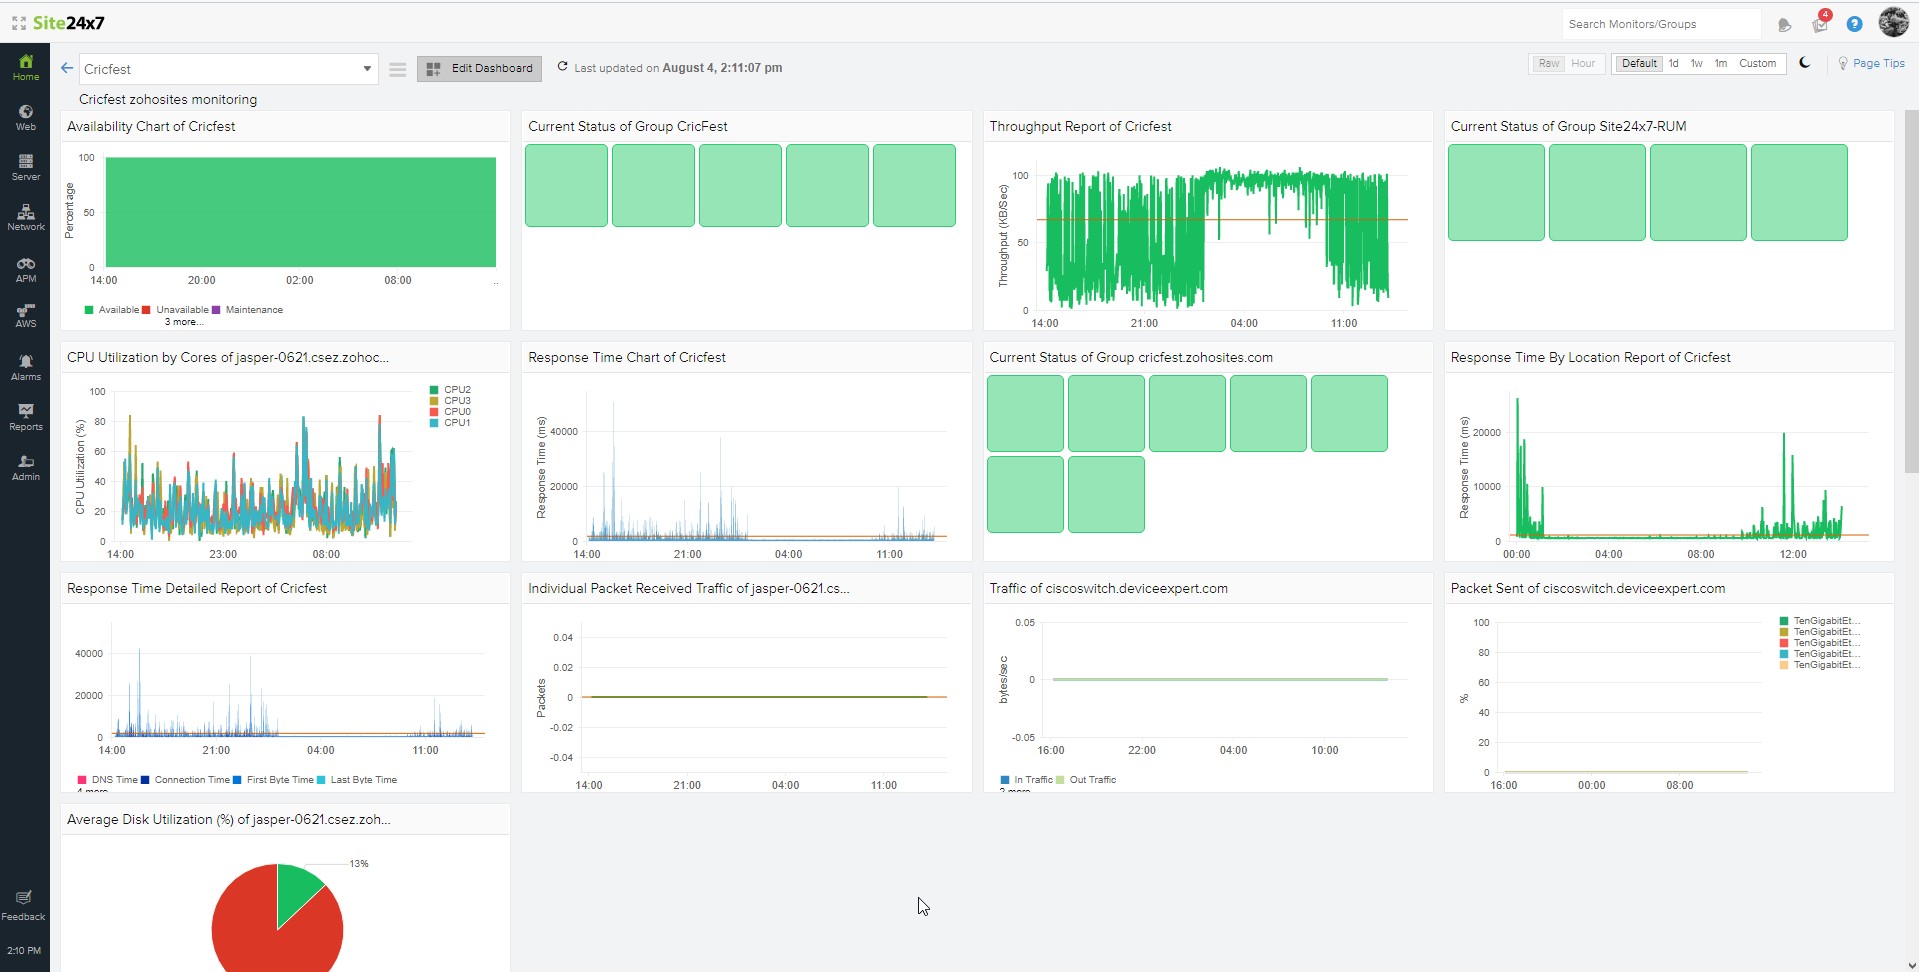1919x972 pixels.
Task: Open APM from the sidebar
Action: coord(25,269)
